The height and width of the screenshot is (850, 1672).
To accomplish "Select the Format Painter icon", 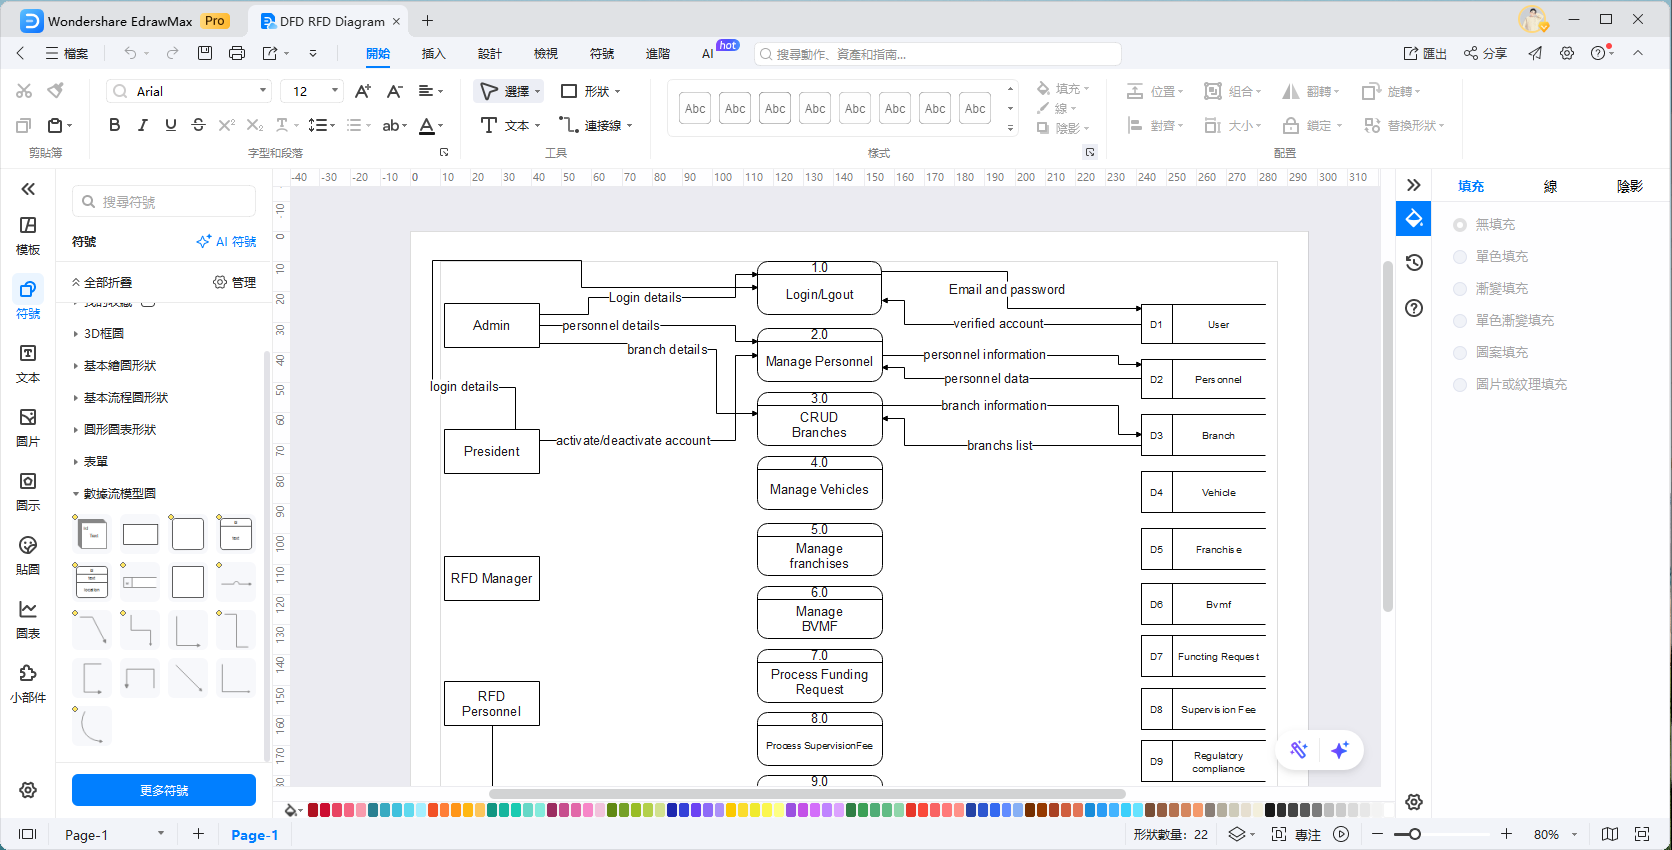I will click(x=56, y=91).
